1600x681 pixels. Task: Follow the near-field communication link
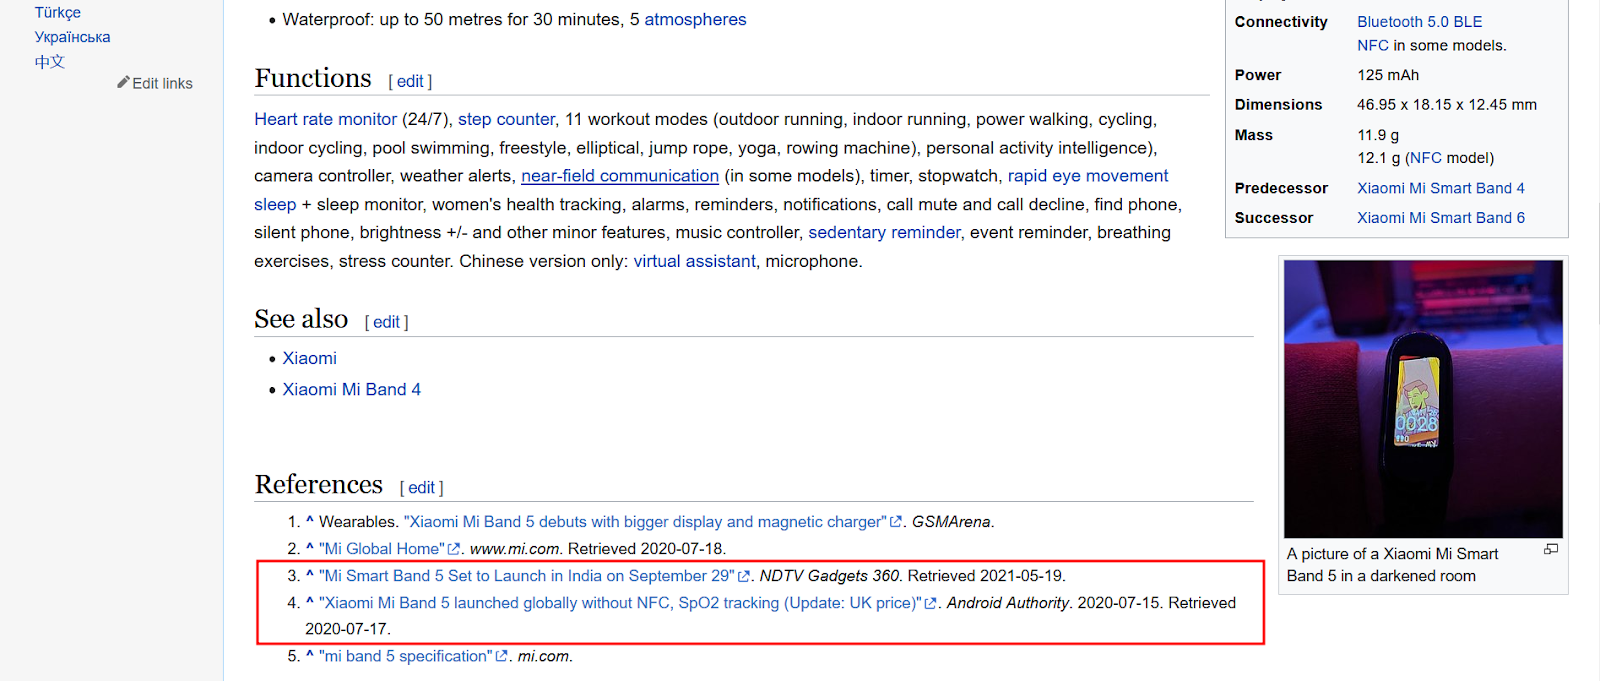pyautogui.click(x=620, y=176)
